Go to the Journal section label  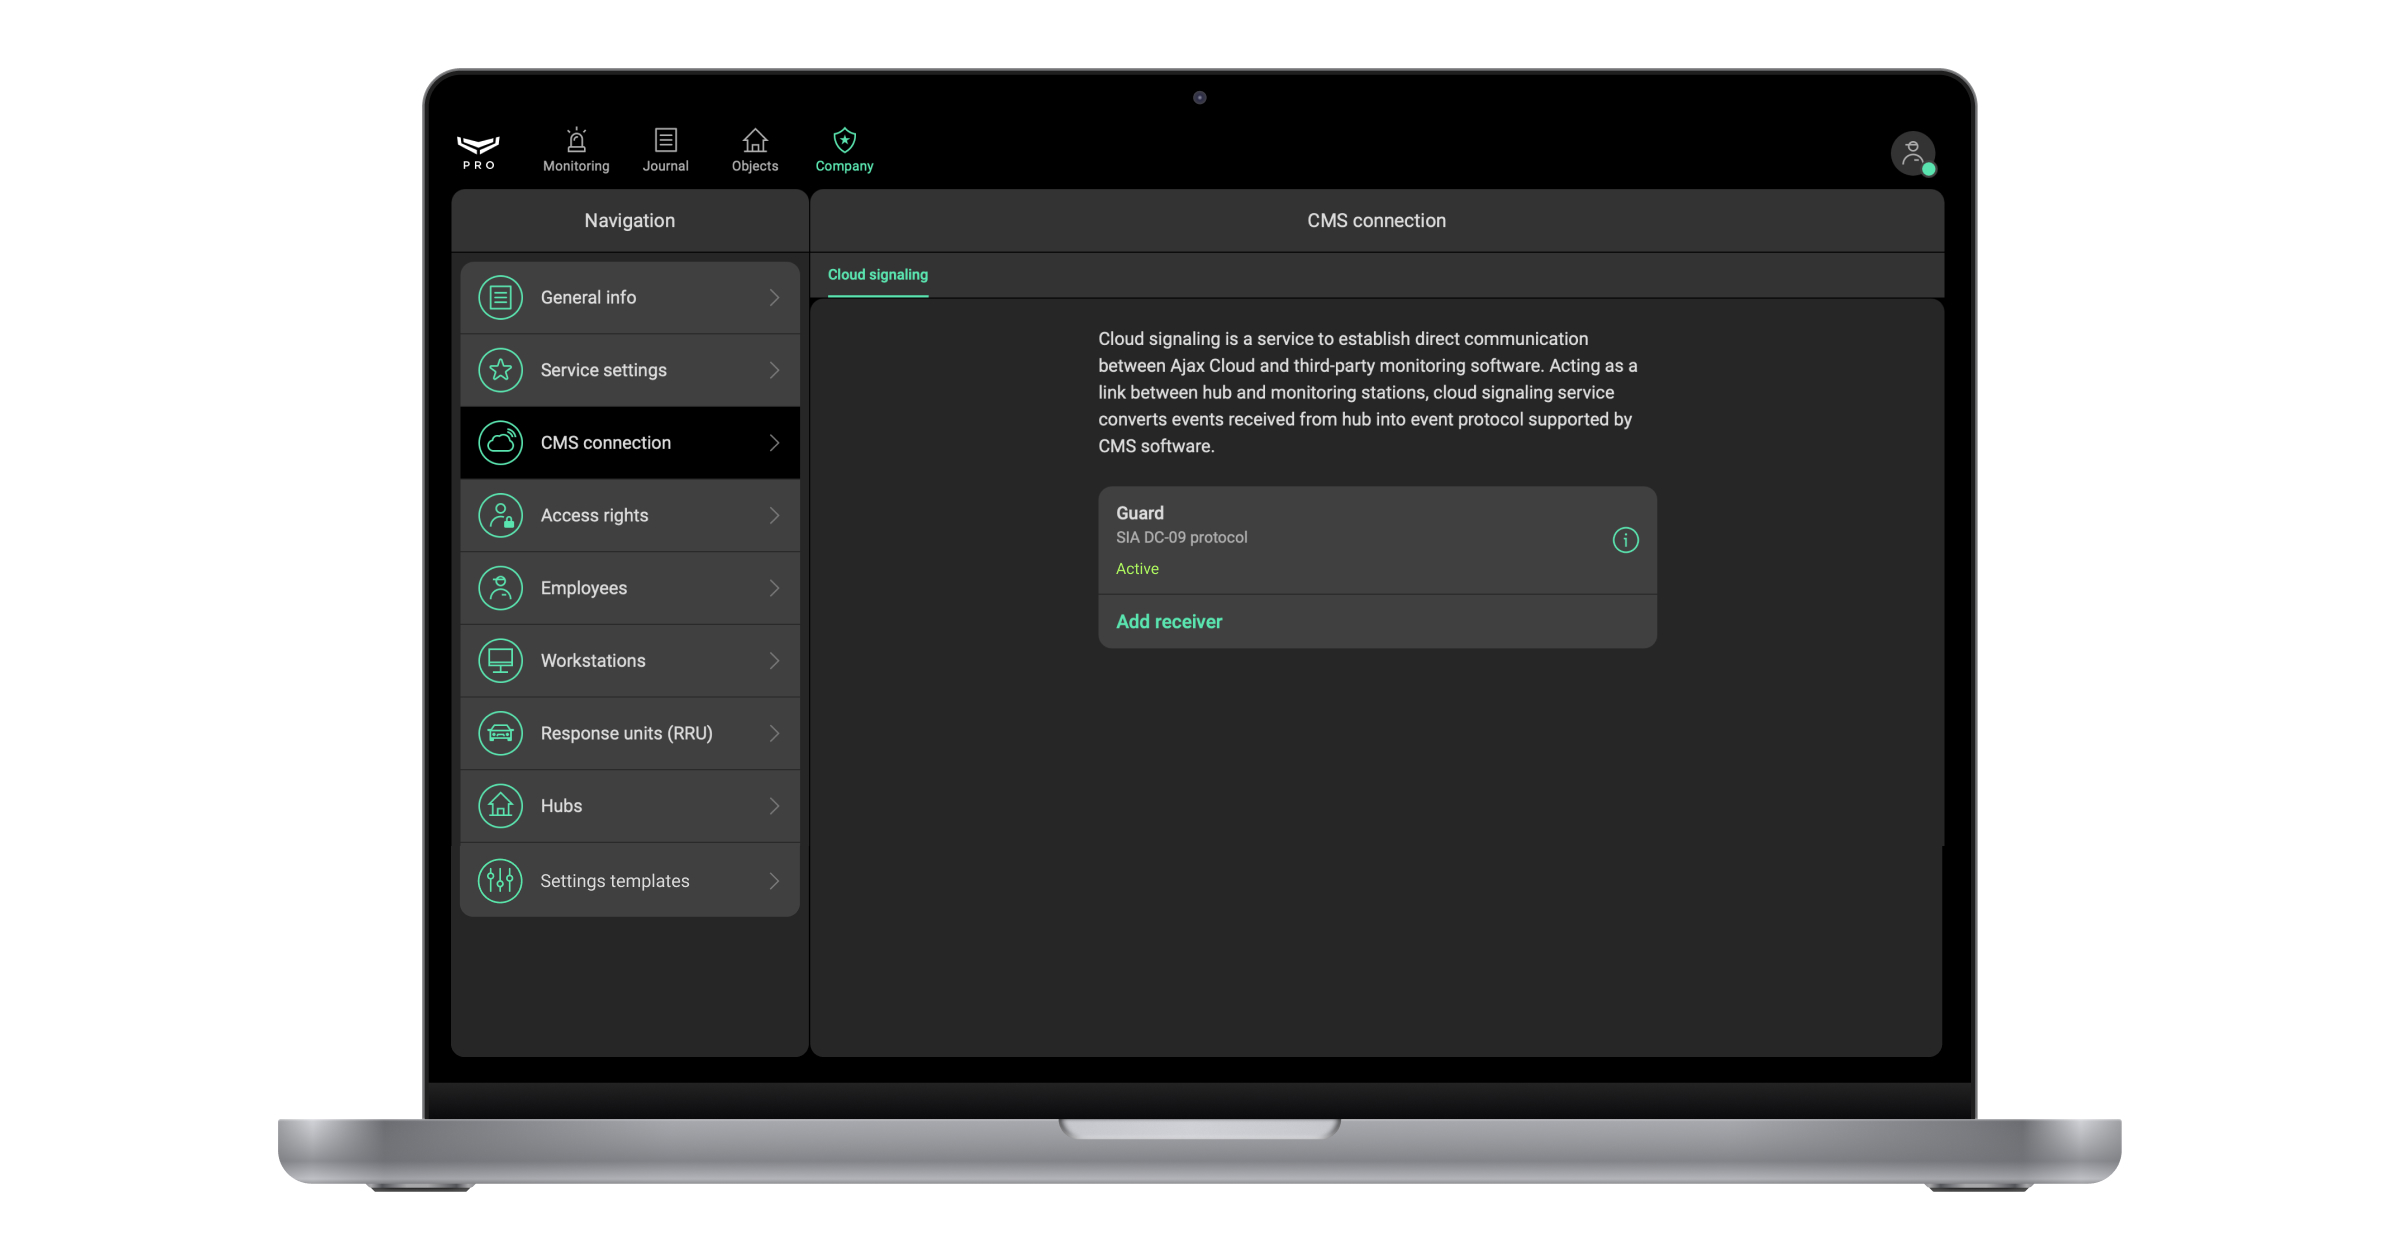666,166
